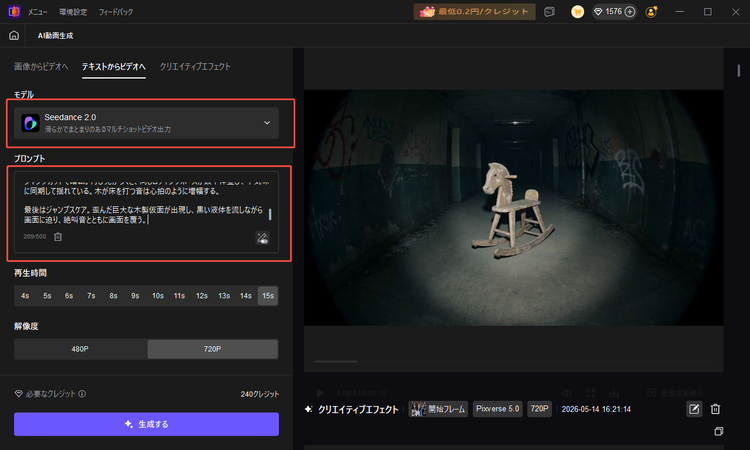Open the 環境設定 menu
Screen dimensions: 750x450
(73, 12)
